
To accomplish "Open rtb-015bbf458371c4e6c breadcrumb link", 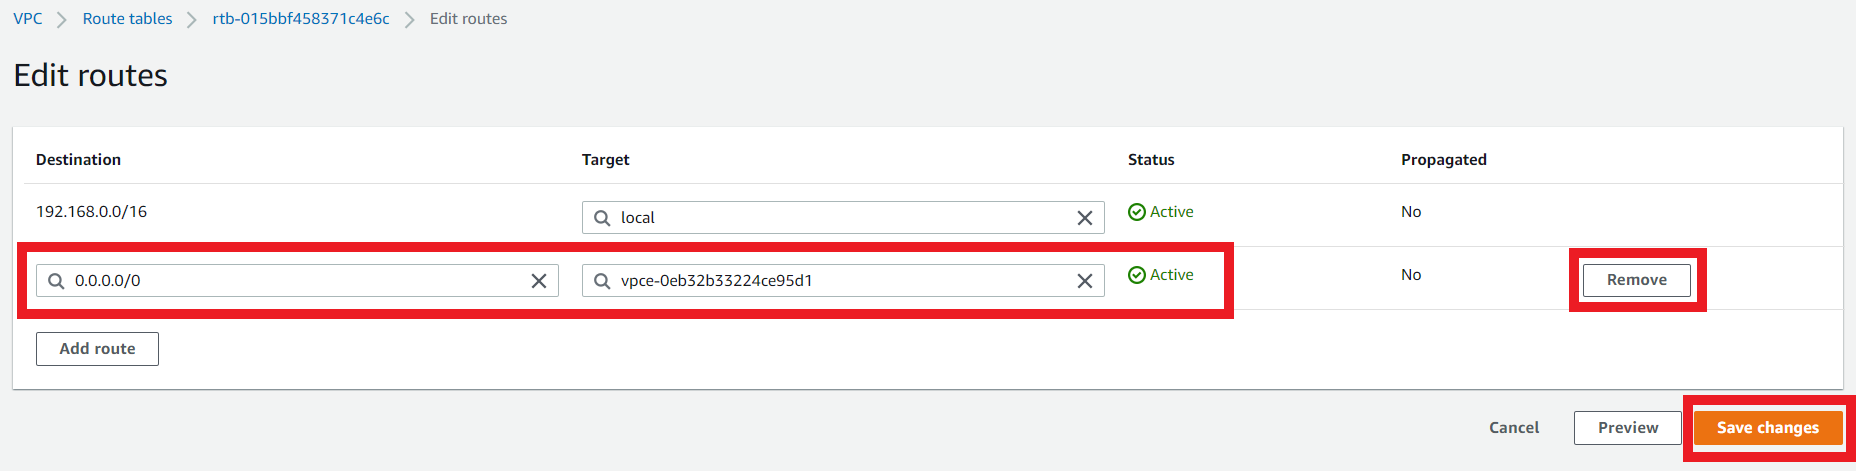I will click(x=301, y=19).
